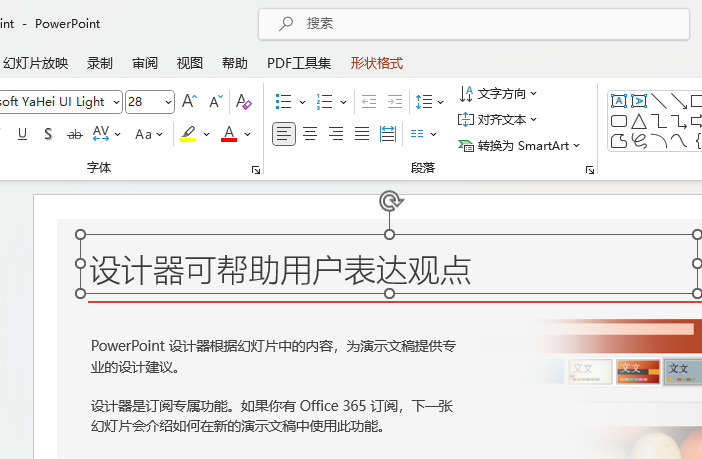Image resolution: width=702 pixels, height=459 pixels.
Task: Apply the yellow text highlight color
Action: (x=188, y=133)
